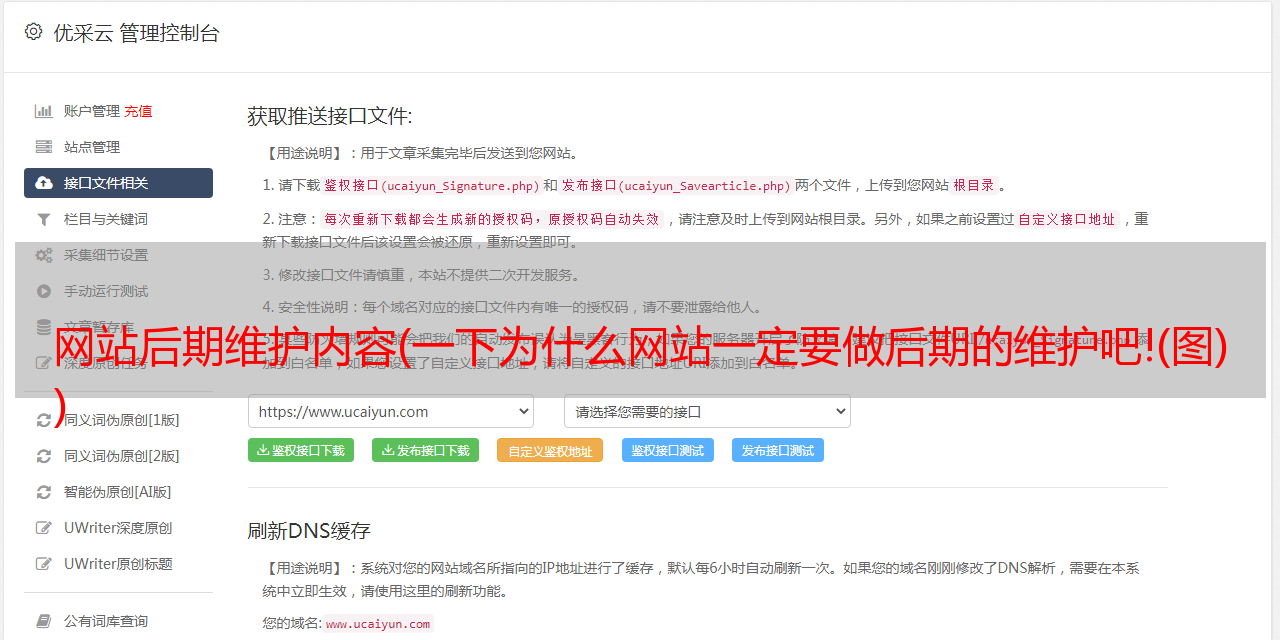Click the red 根目录 code text
This screenshot has height=640, width=1280.
[973, 185]
